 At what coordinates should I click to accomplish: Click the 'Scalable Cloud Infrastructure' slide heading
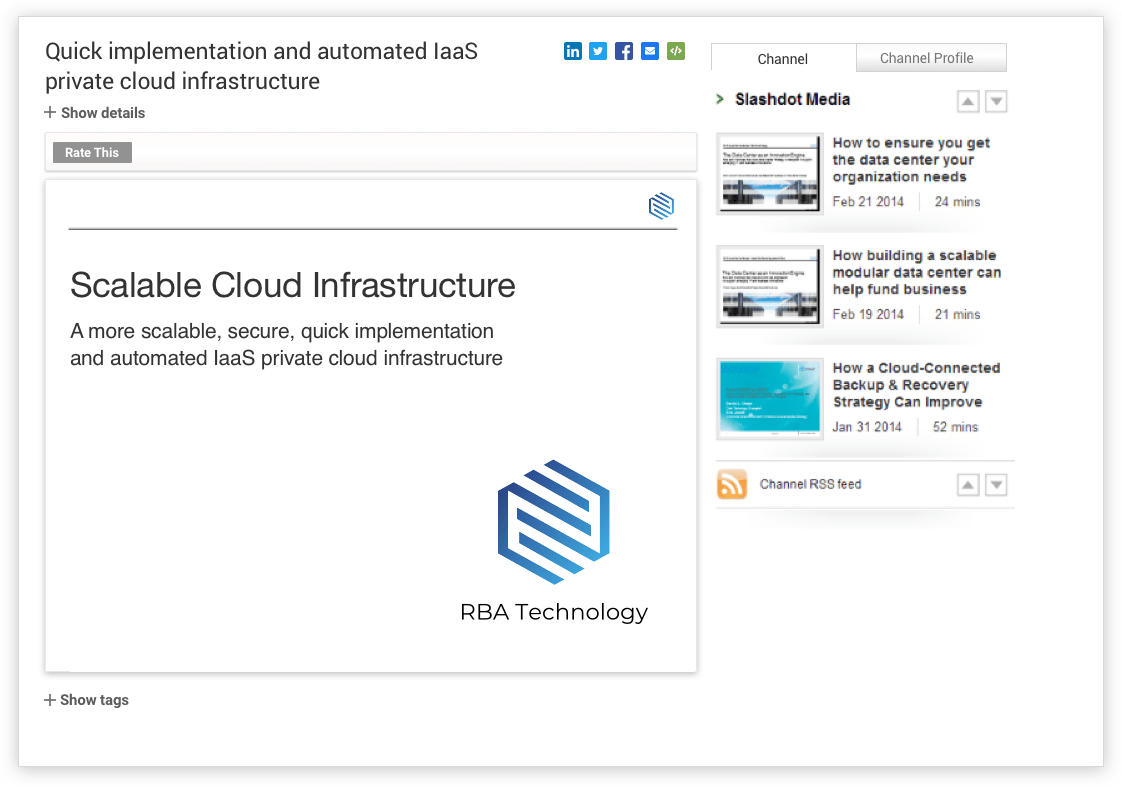[293, 285]
